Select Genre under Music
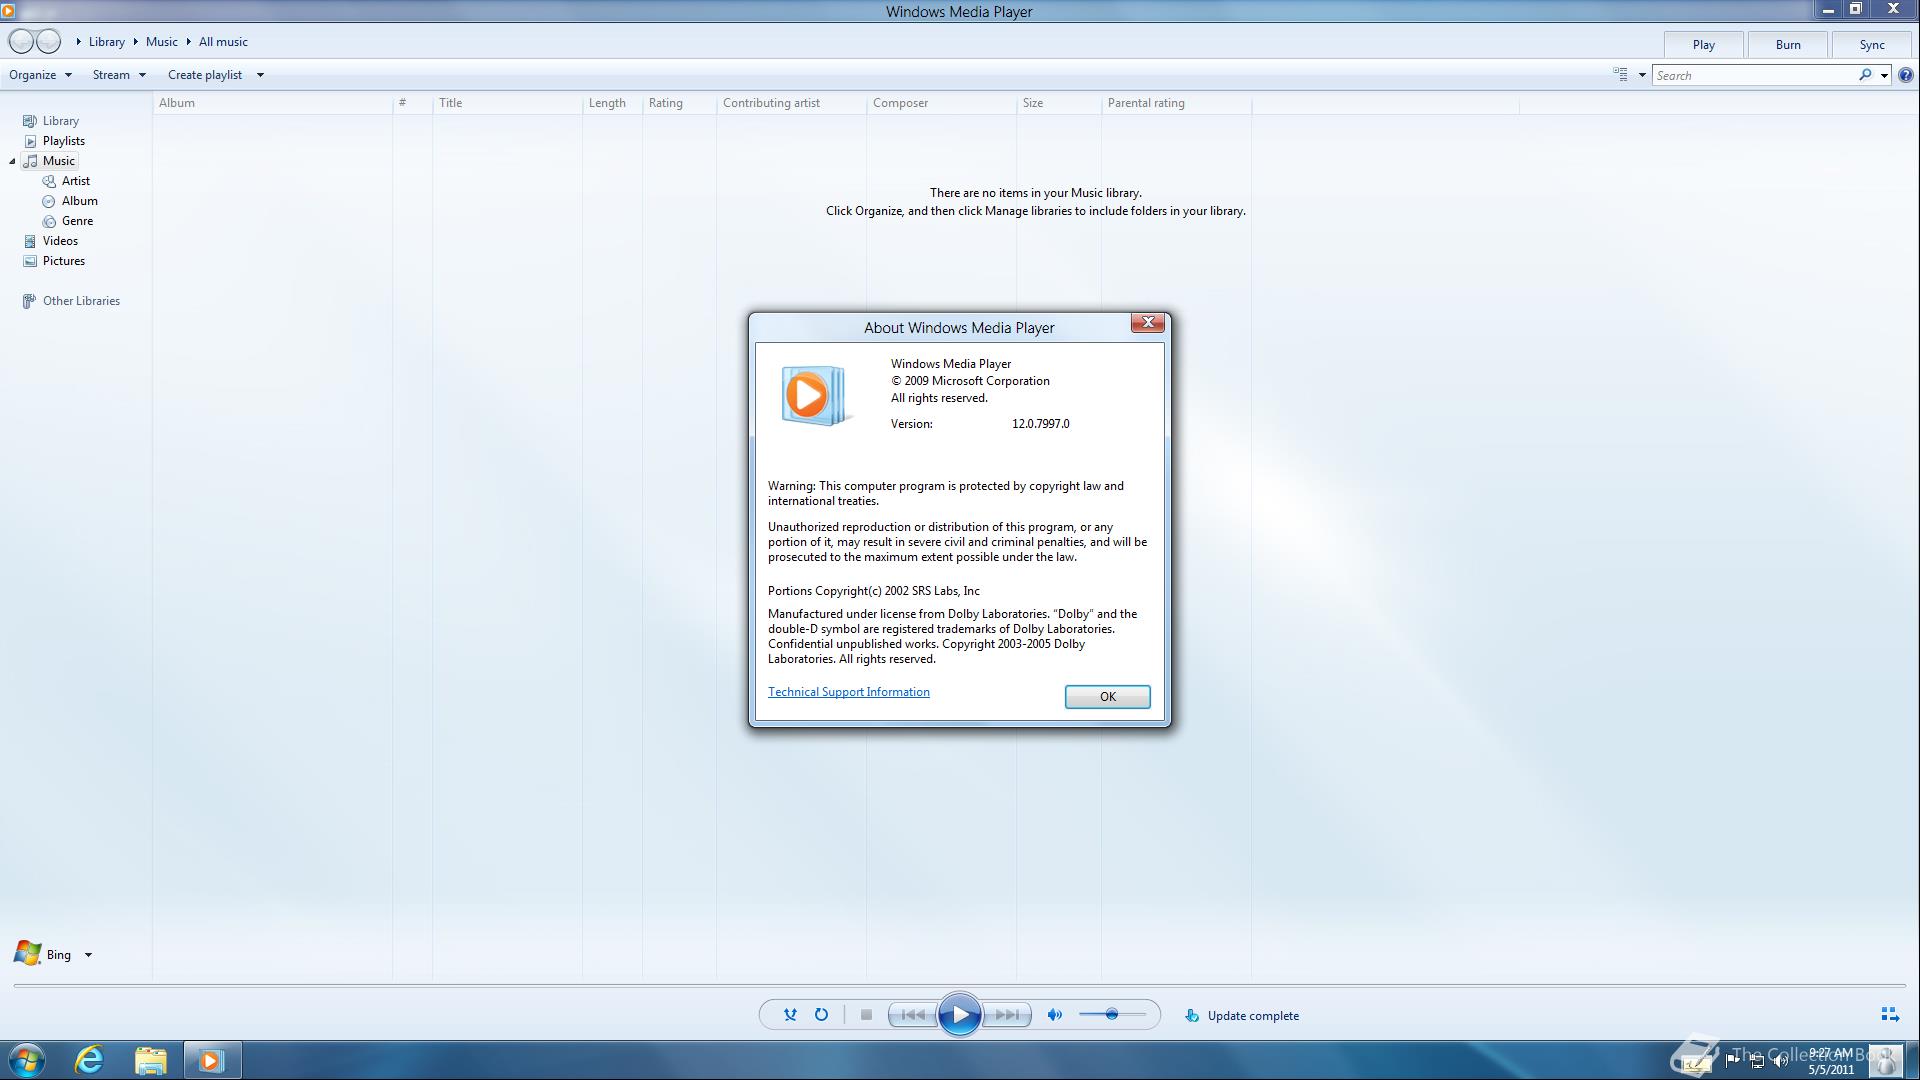Image resolution: width=1920 pixels, height=1080 pixels. coord(77,221)
